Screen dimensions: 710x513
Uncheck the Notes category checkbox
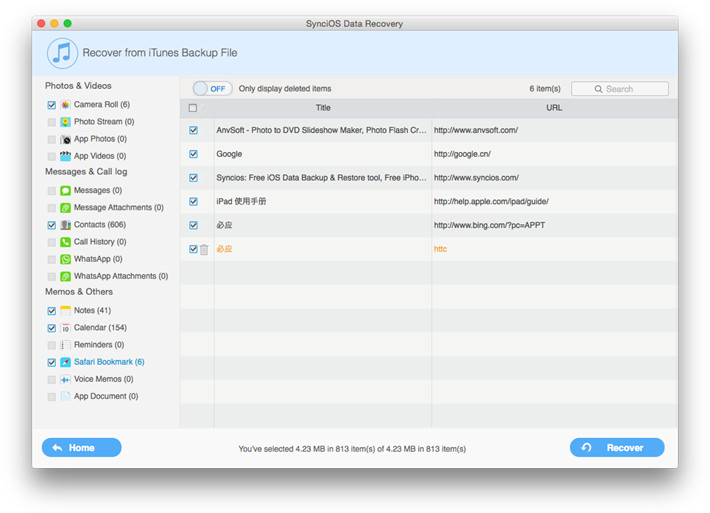point(52,311)
